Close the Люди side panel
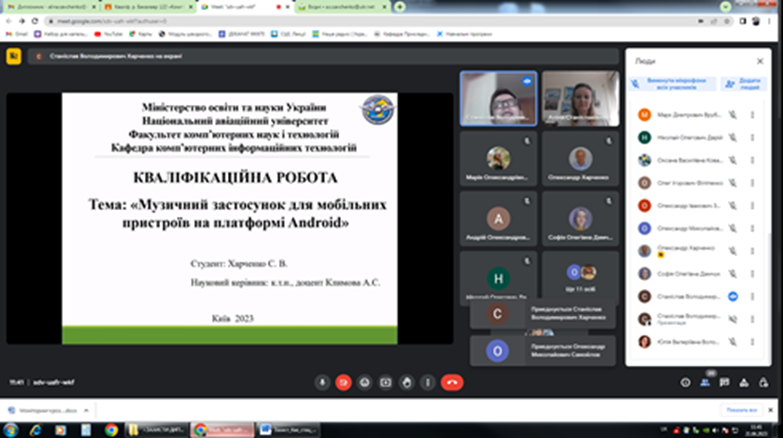Viewport: 783px width, 438px height. 760,61
